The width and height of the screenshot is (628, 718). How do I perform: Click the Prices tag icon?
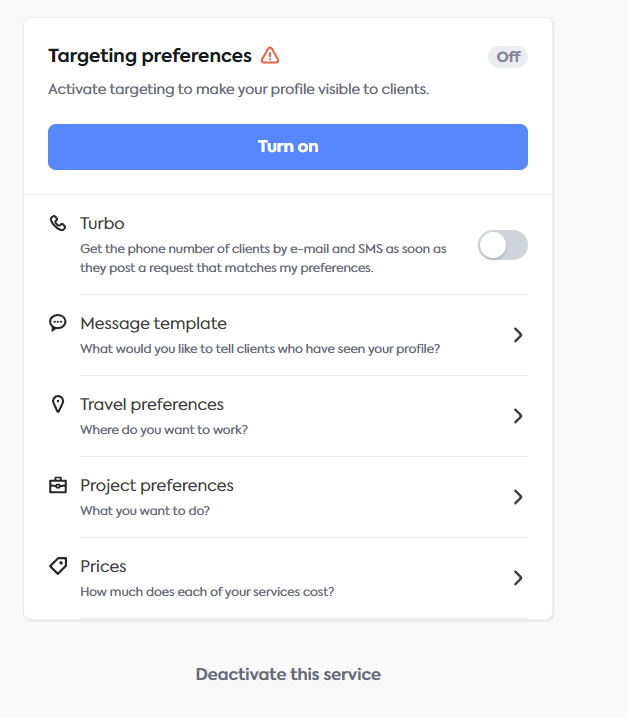coord(58,566)
